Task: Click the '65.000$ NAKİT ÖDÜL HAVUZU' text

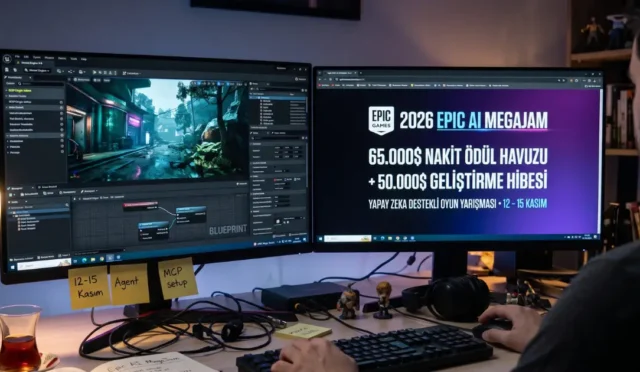Action: [x=458, y=157]
